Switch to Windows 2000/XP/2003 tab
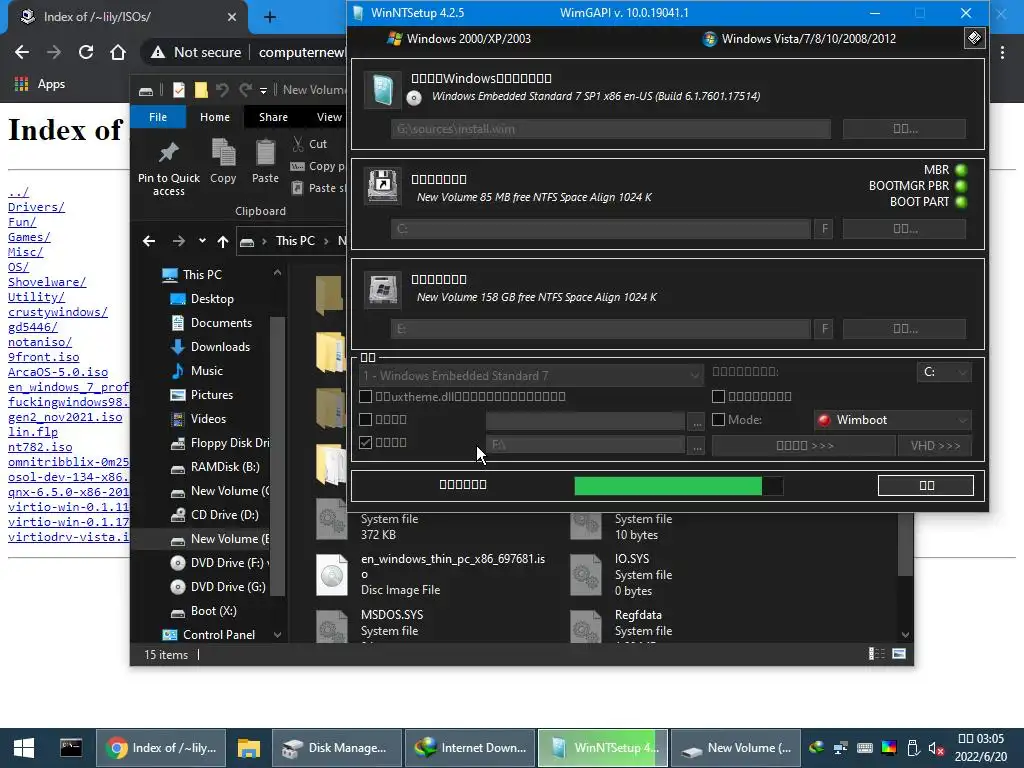Image resolution: width=1024 pixels, height=768 pixels. (459, 39)
